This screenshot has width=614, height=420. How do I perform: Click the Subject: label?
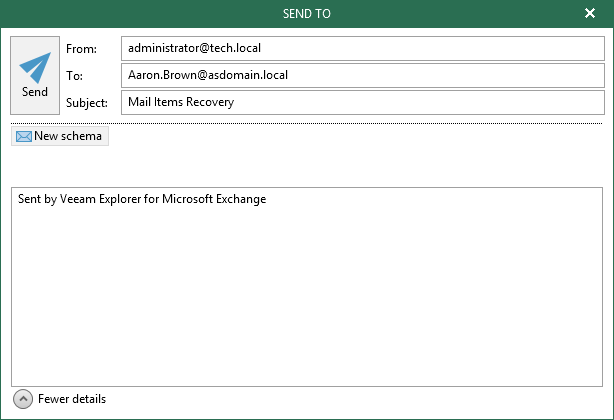click(87, 103)
